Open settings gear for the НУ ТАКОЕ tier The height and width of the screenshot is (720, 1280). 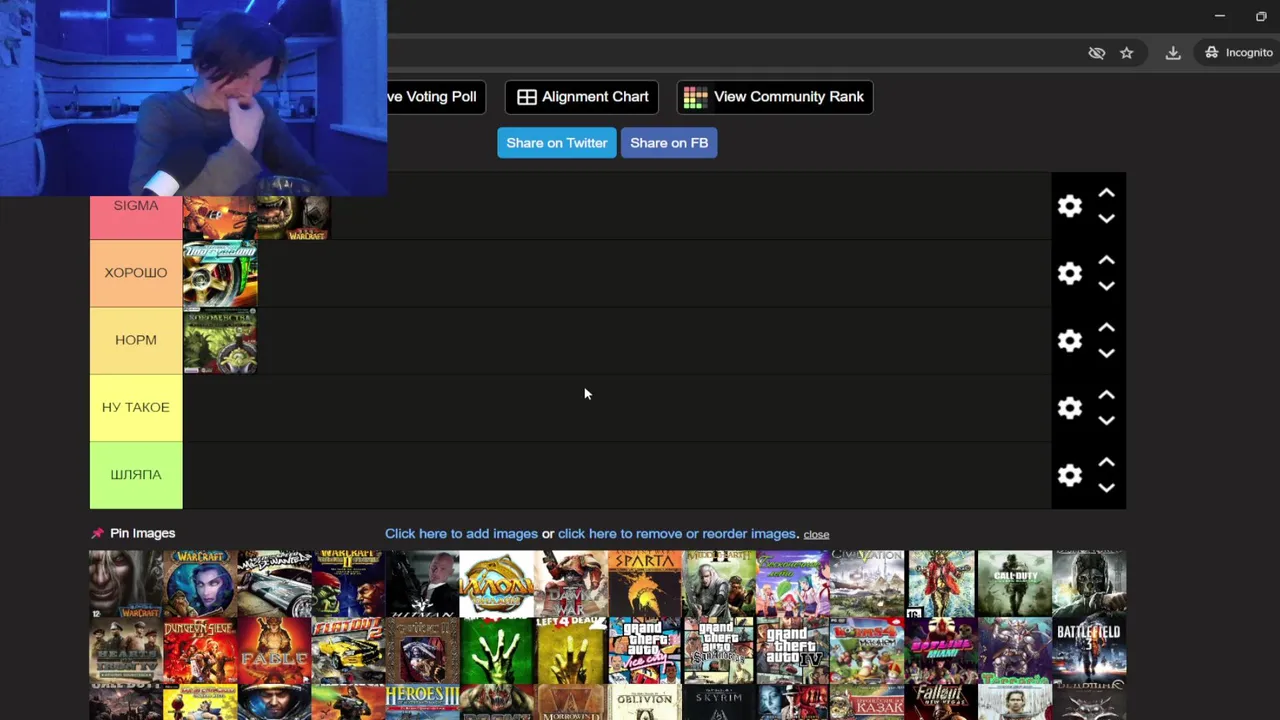[x=1070, y=408]
